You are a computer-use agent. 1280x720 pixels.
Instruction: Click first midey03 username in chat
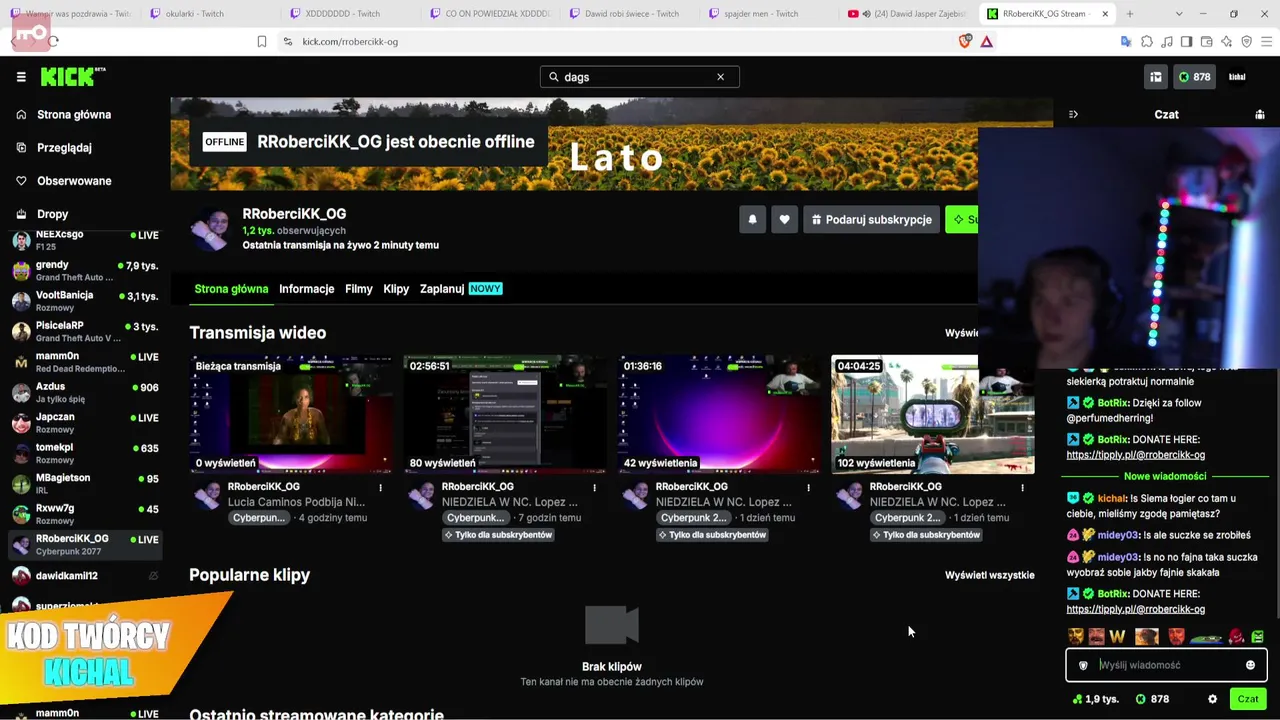click(x=1118, y=535)
